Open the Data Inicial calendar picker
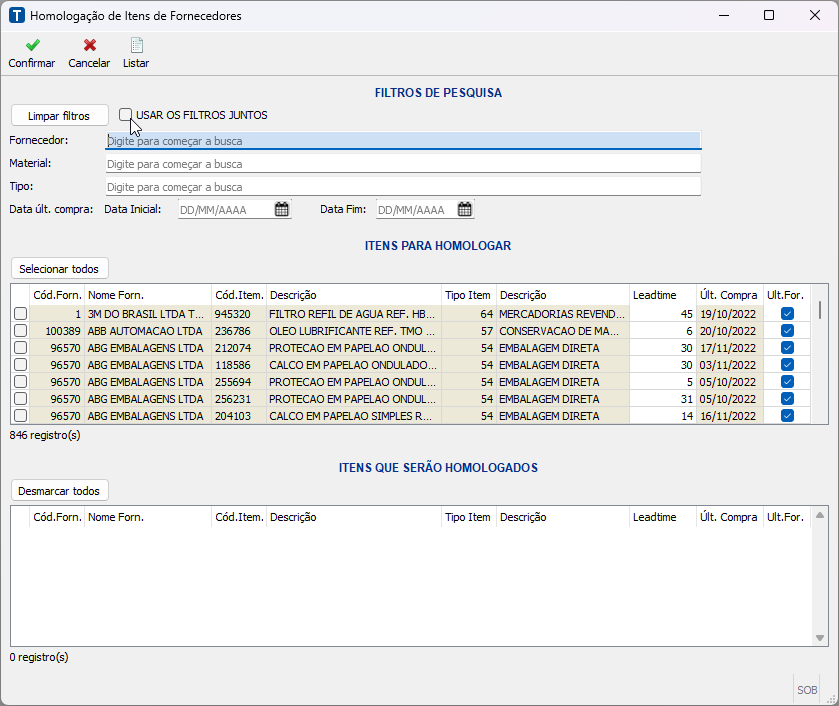This screenshot has height=706, width=839. pyautogui.click(x=282, y=210)
